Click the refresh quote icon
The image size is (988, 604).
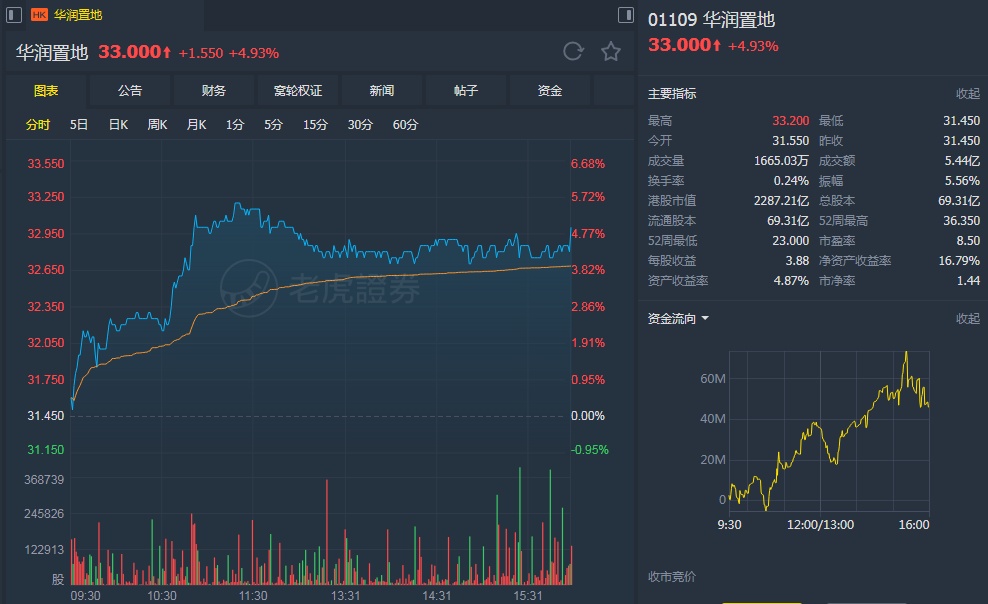pos(573,52)
